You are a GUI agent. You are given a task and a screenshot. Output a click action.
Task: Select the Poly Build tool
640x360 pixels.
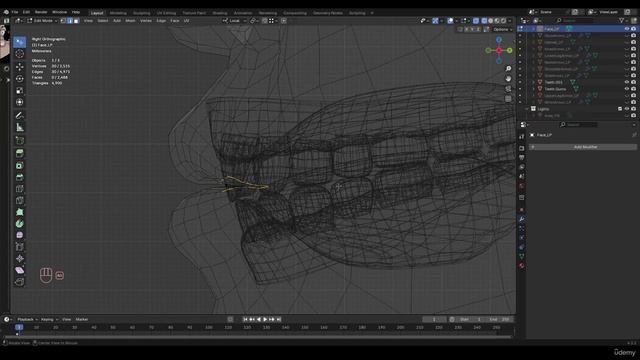tap(20, 212)
